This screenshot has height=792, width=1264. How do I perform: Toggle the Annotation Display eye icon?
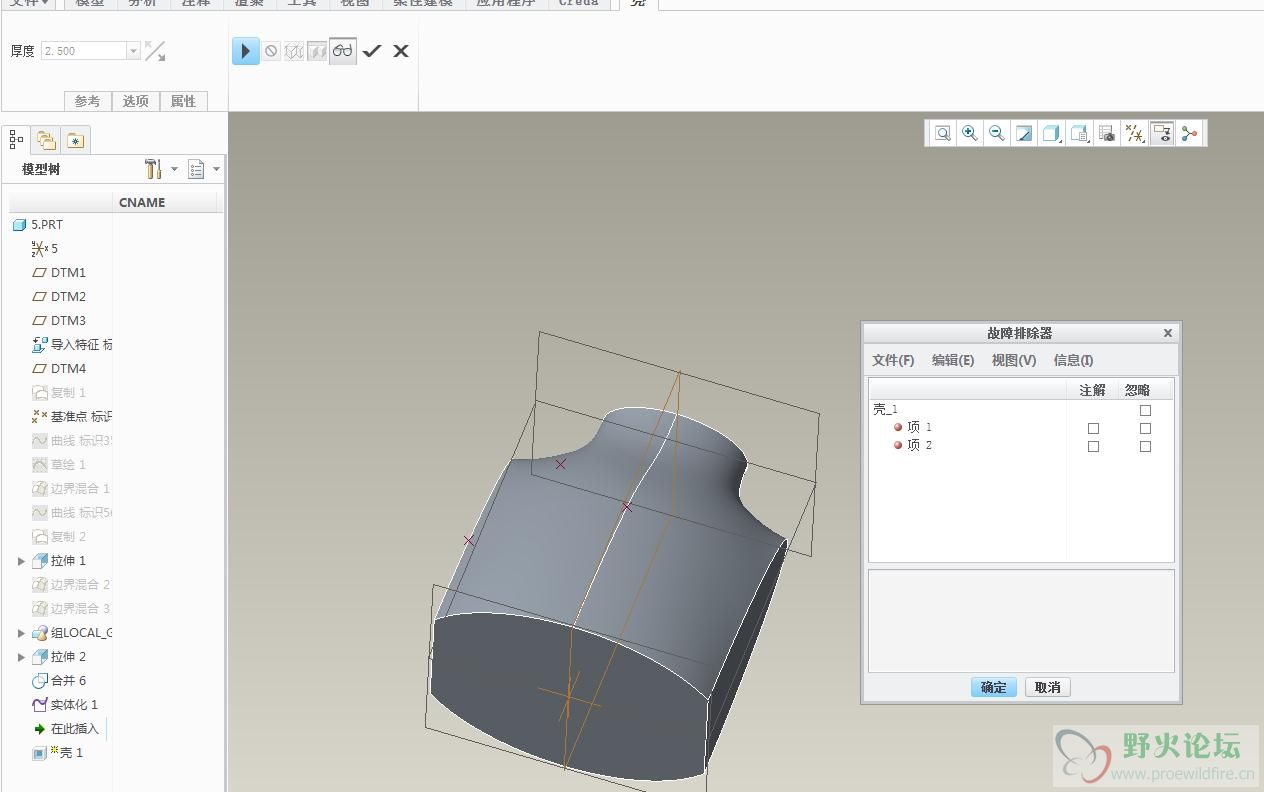click(x=1161, y=133)
